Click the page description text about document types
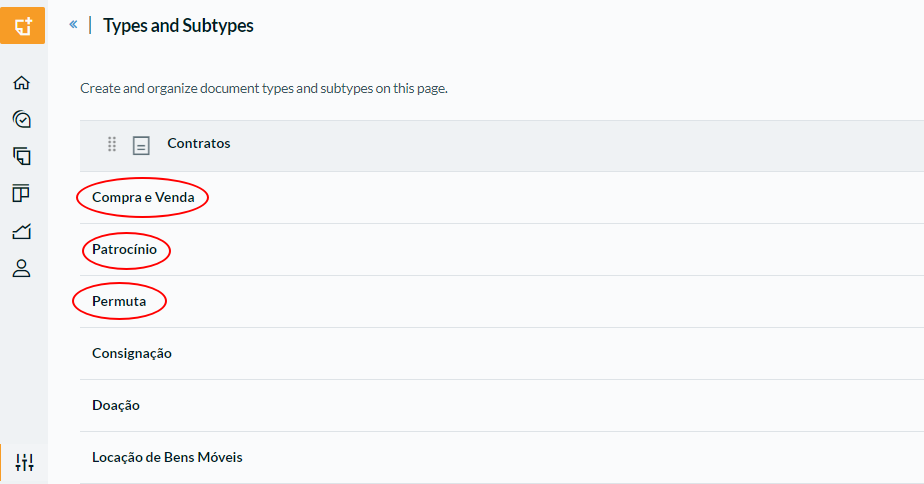924x484 pixels. tap(264, 88)
